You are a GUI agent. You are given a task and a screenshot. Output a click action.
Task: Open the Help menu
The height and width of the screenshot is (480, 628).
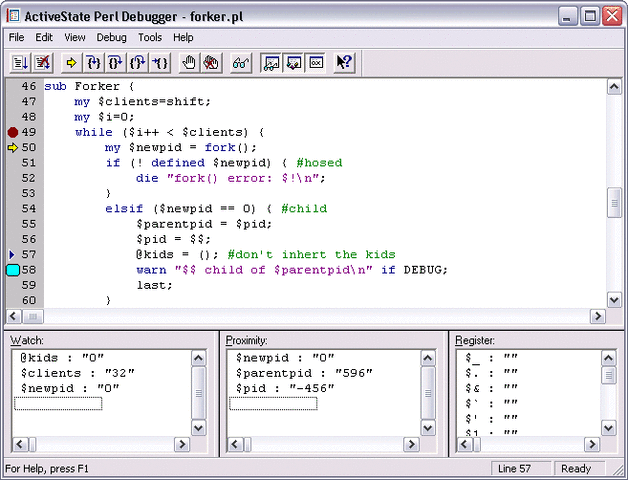[183, 37]
